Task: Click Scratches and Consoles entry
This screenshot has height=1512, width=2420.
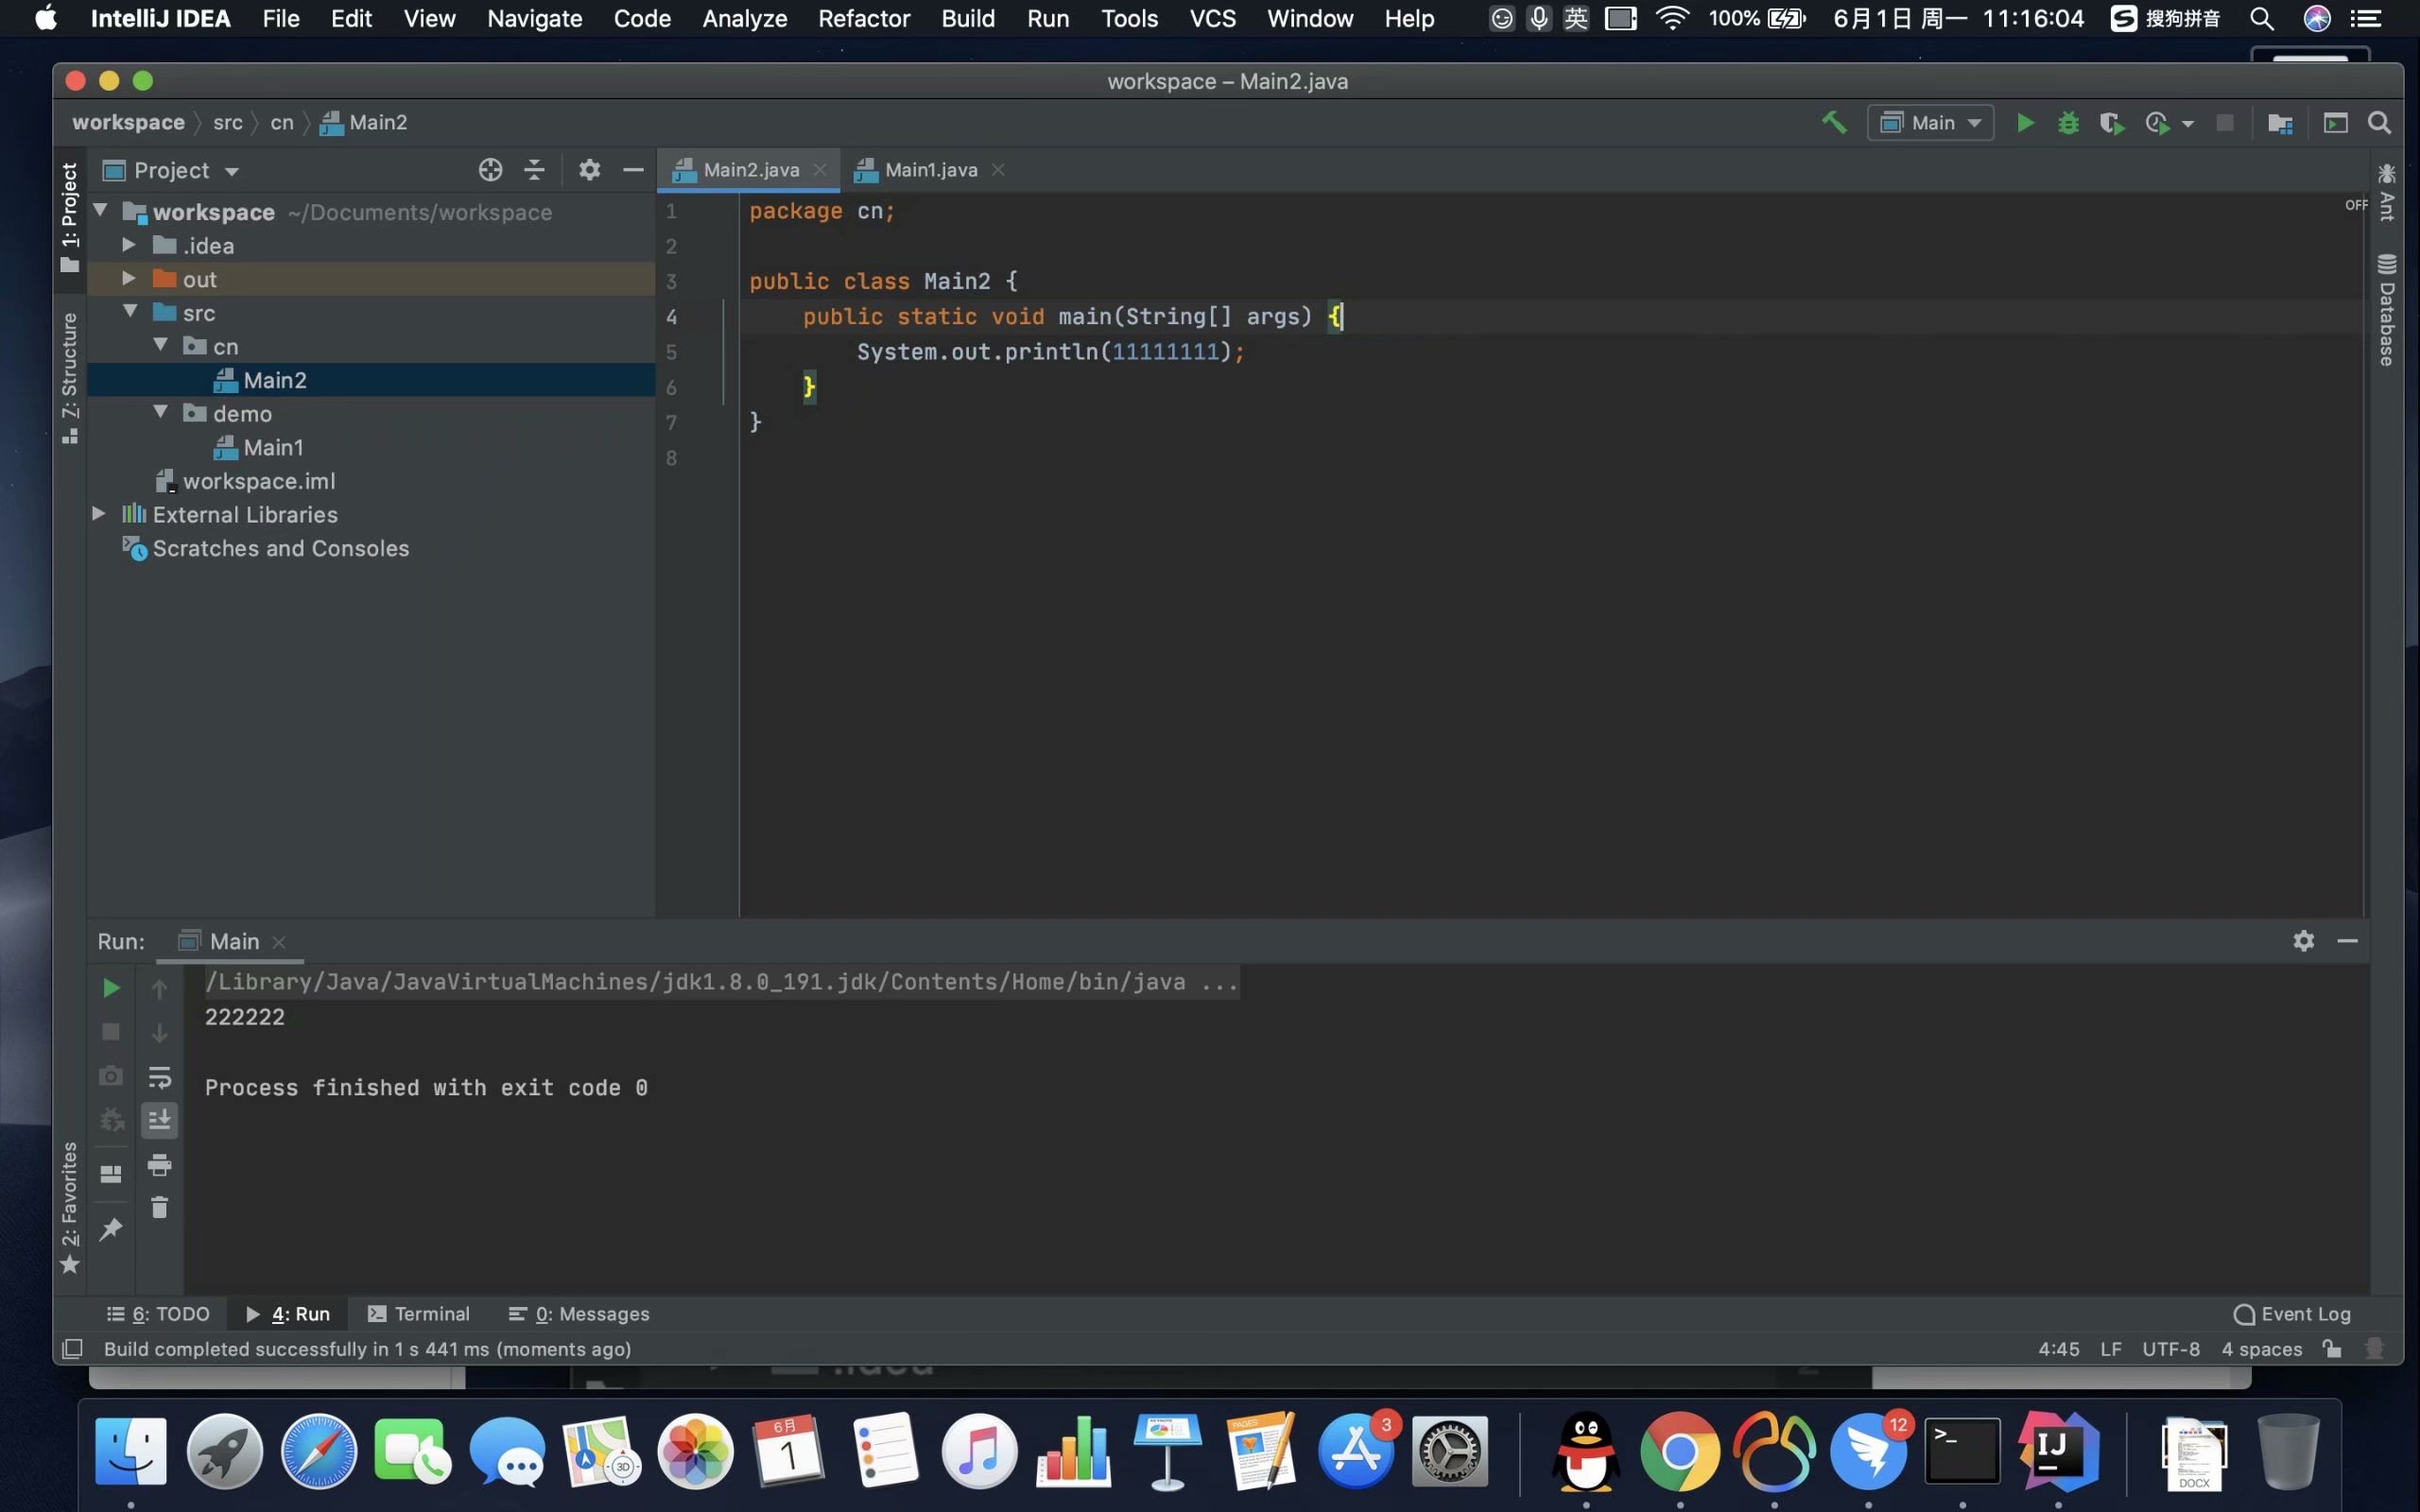Action: [x=280, y=548]
